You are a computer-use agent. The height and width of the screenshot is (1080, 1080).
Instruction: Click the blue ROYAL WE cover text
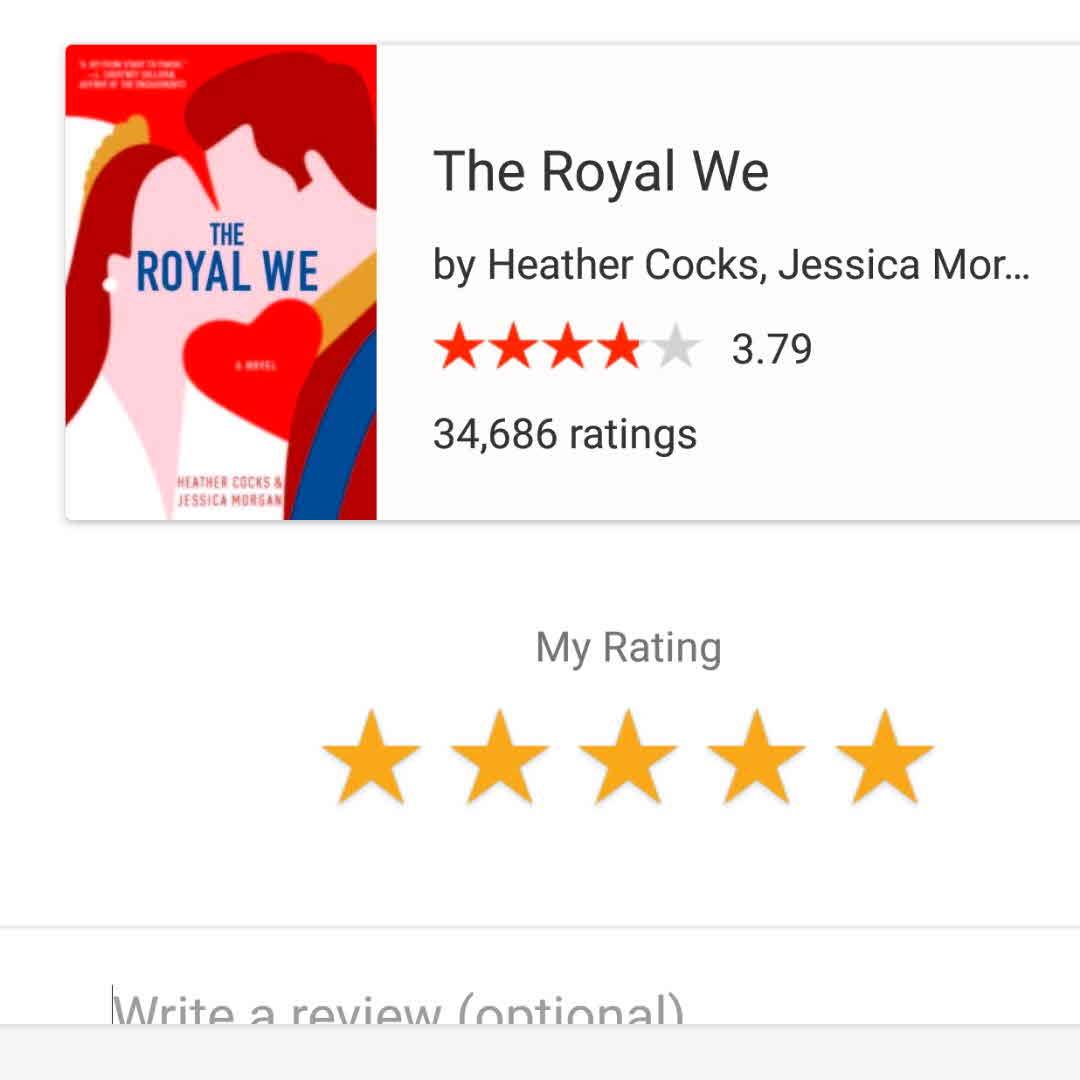click(x=227, y=271)
